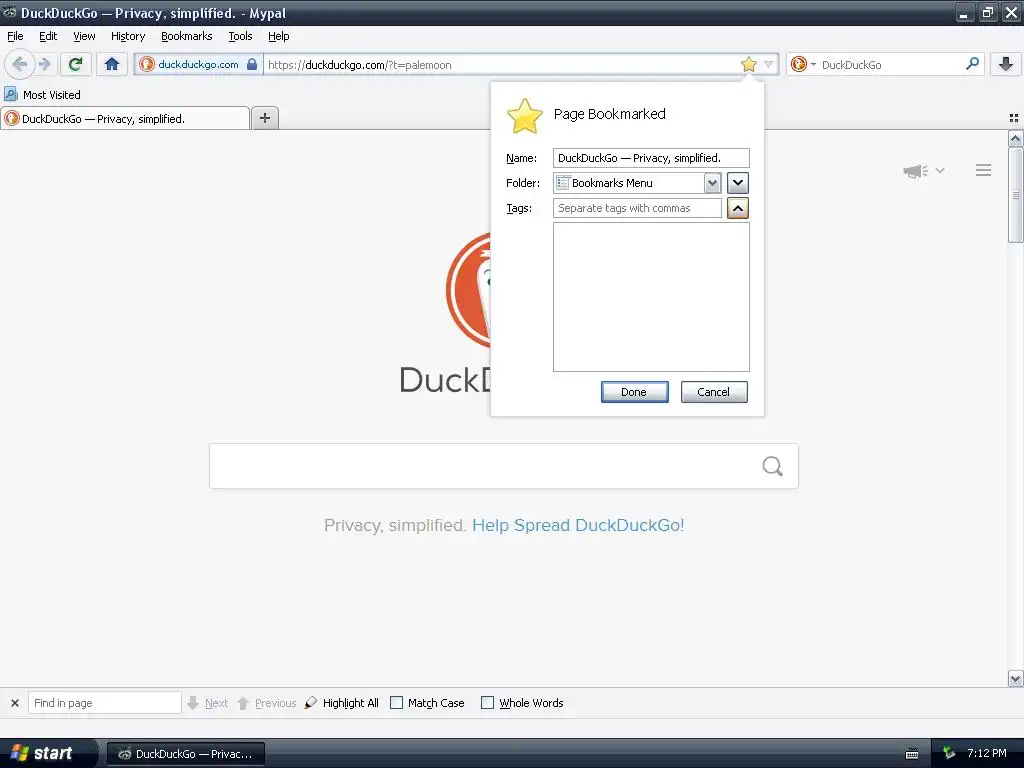The width and height of the screenshot is (1024, 768).
Task: Click the DuckDuckGo main search box
Action: pyautogui.click(x=504, y=466)
